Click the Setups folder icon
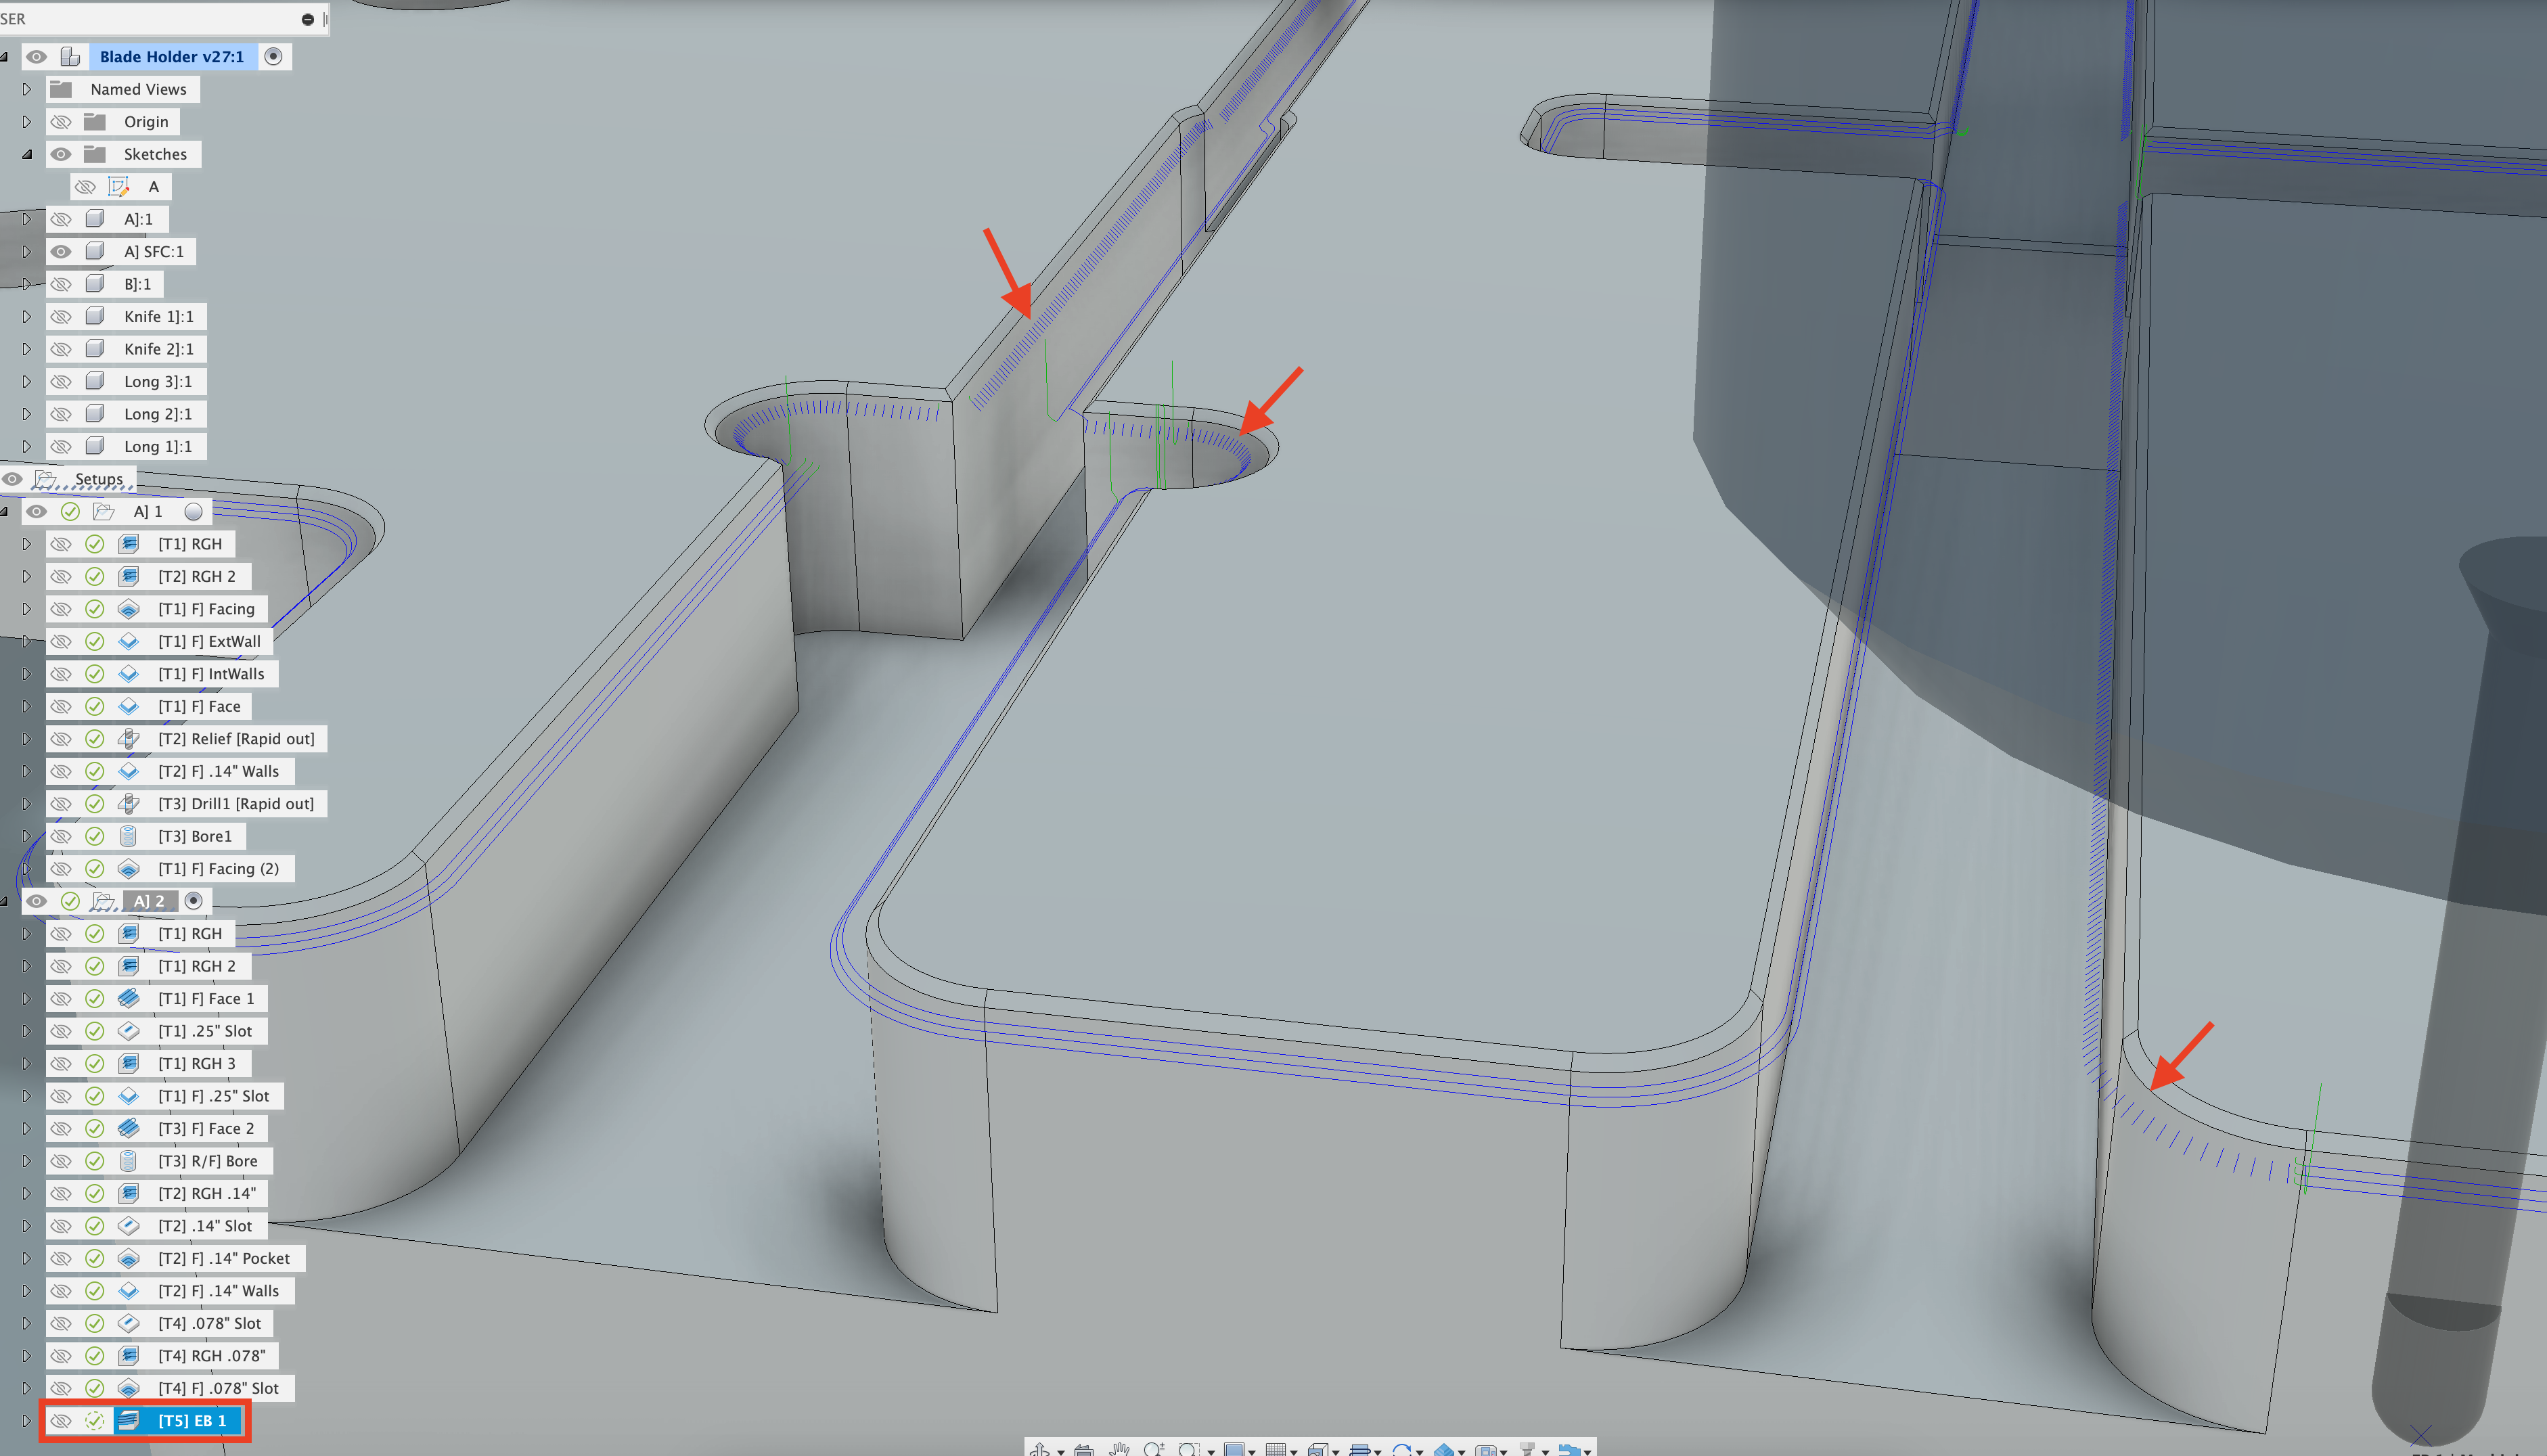 tap(47, 479)
